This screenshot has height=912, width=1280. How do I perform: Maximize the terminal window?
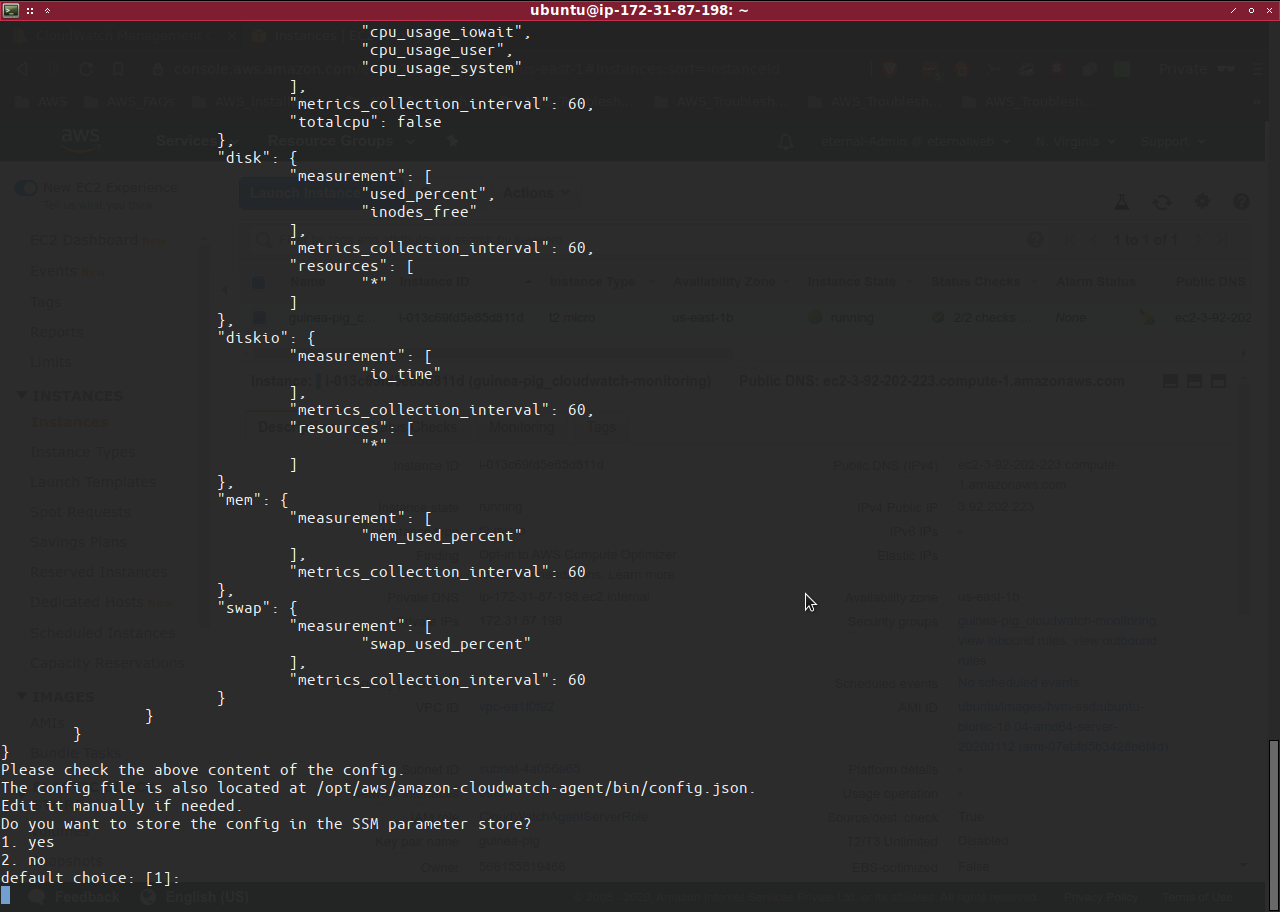(1251, 10)
